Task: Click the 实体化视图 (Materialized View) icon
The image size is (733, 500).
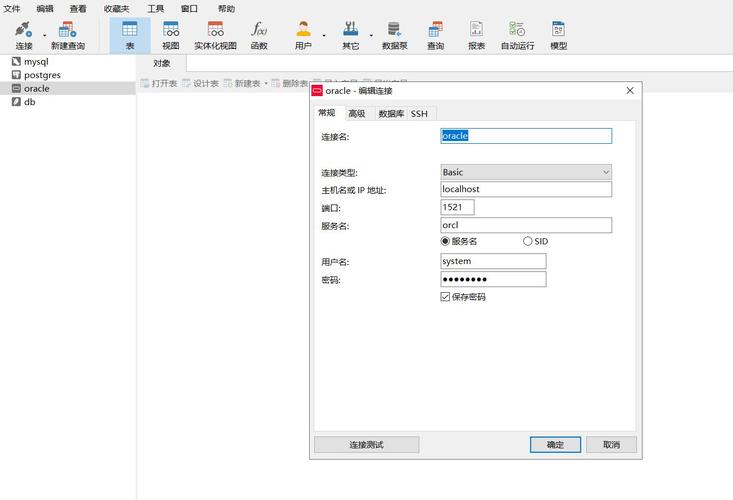Action: click(x=216, y=35)
